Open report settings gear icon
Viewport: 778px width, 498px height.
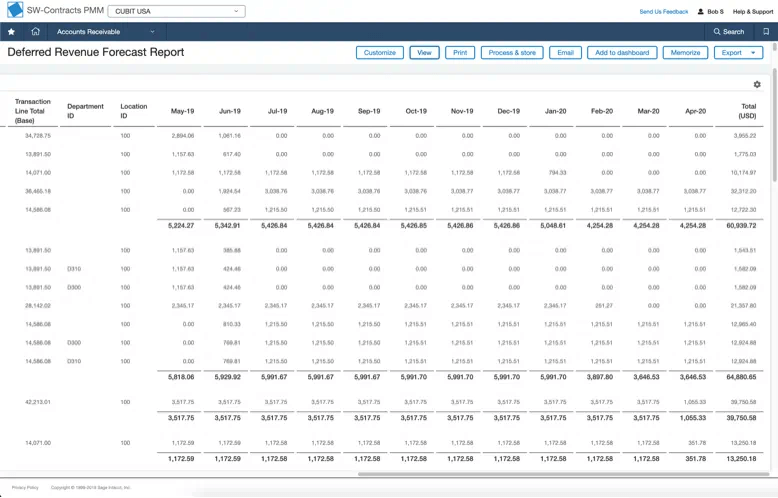pos(757,84)
